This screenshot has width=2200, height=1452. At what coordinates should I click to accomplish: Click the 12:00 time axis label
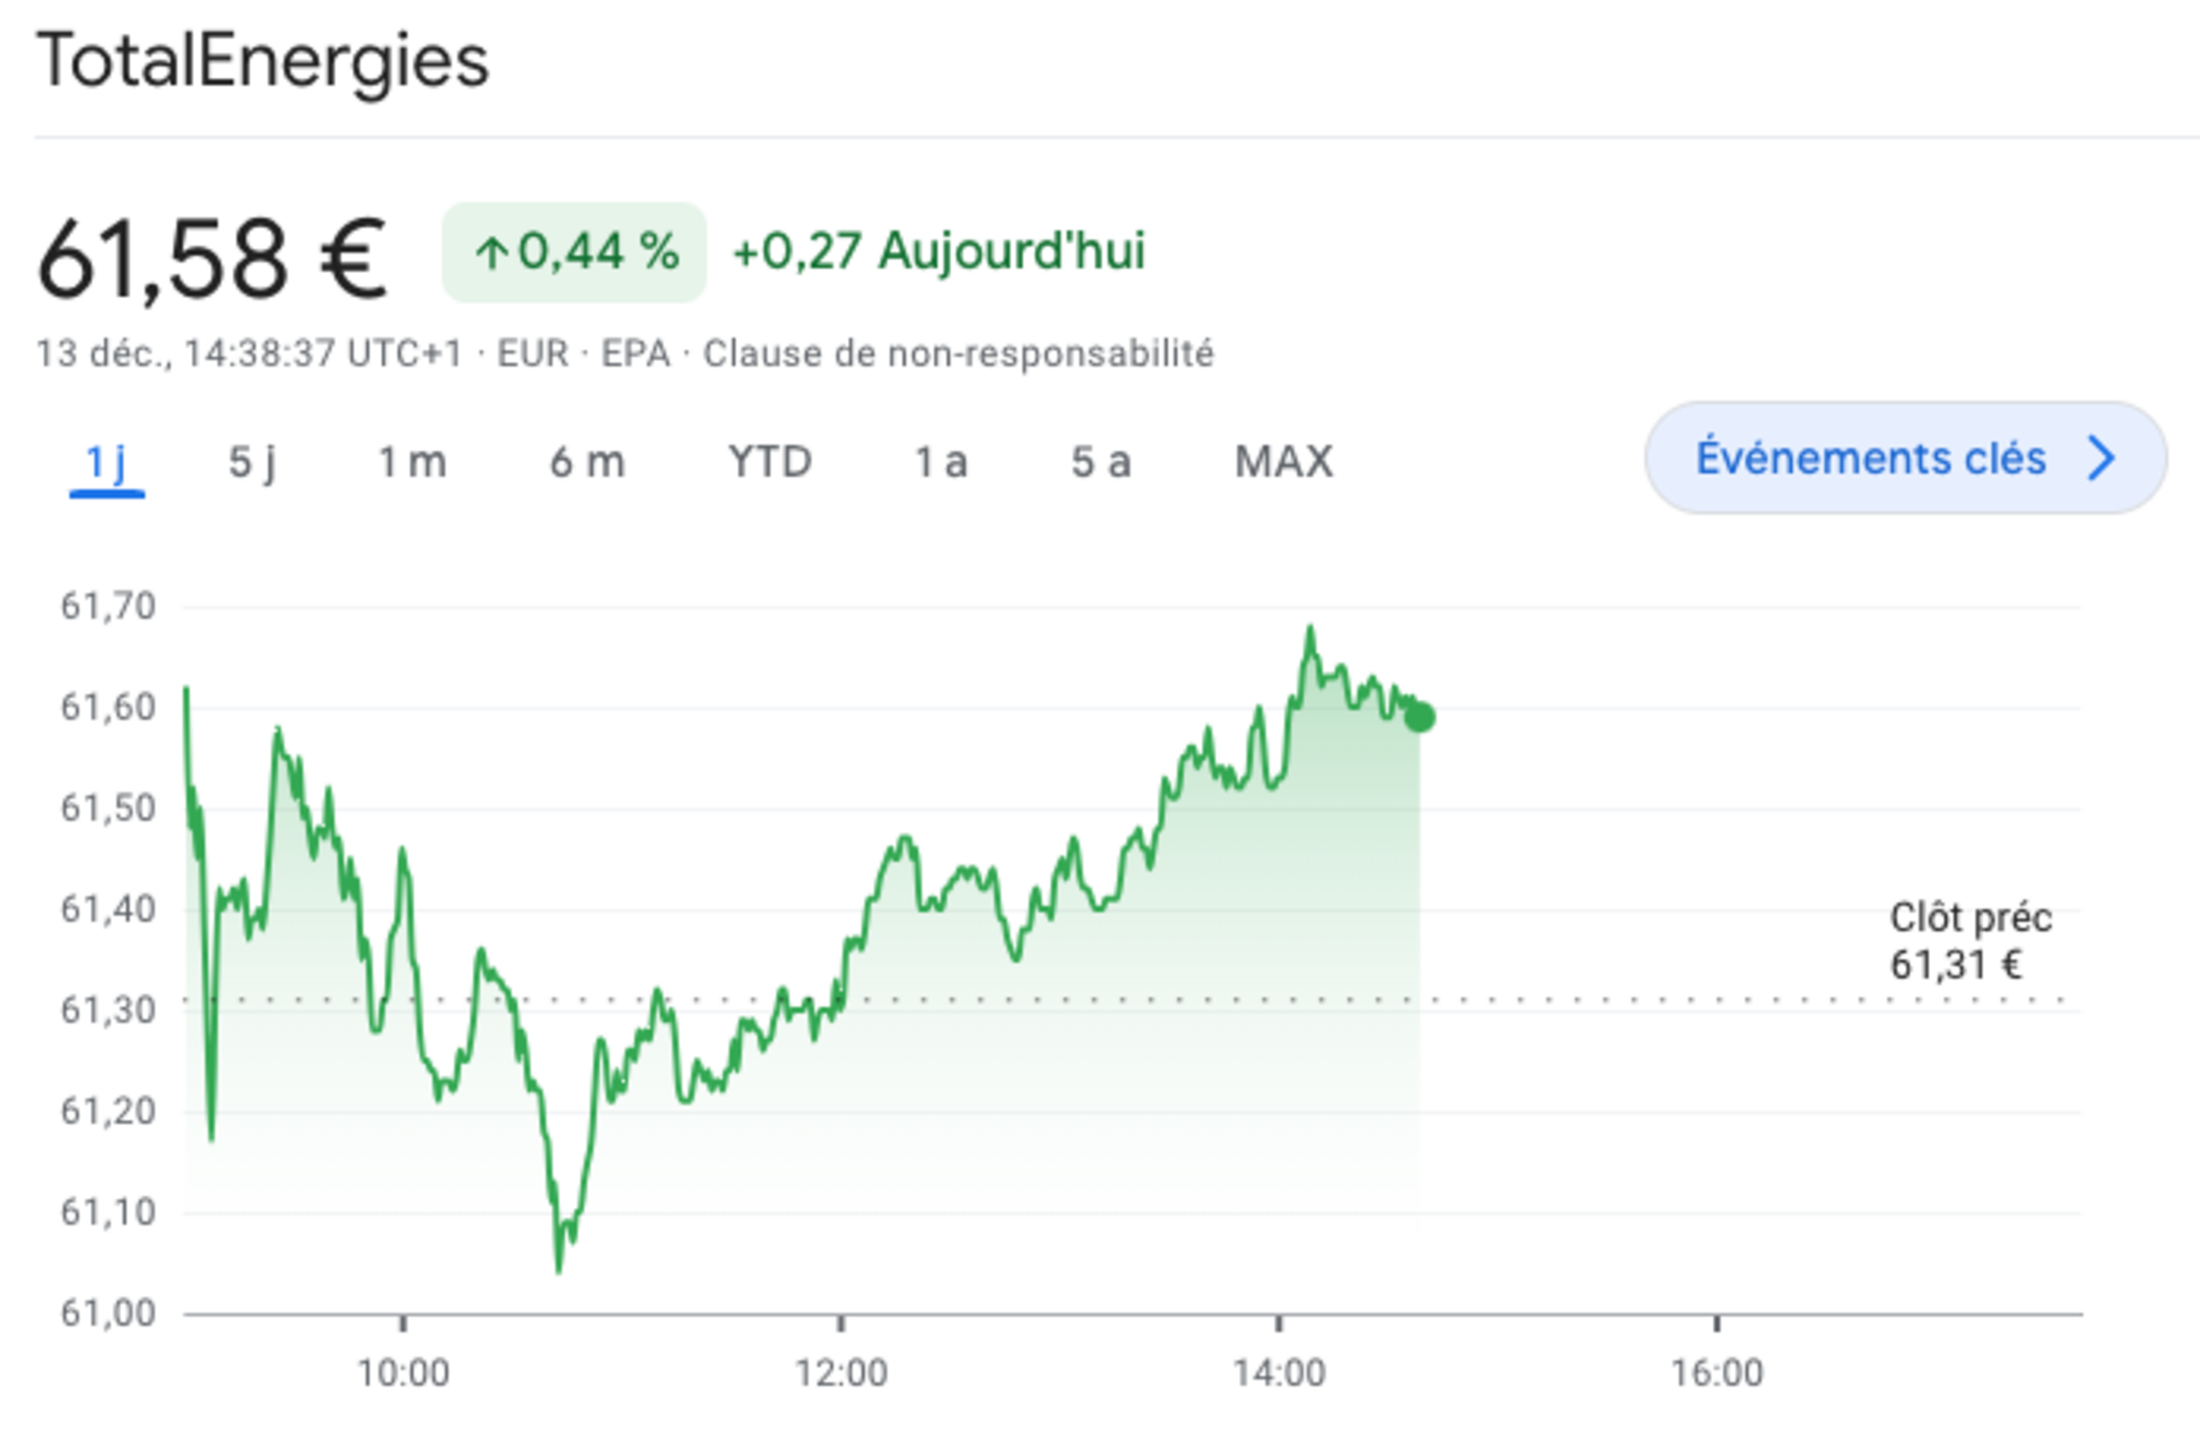tap(841, 1374)
